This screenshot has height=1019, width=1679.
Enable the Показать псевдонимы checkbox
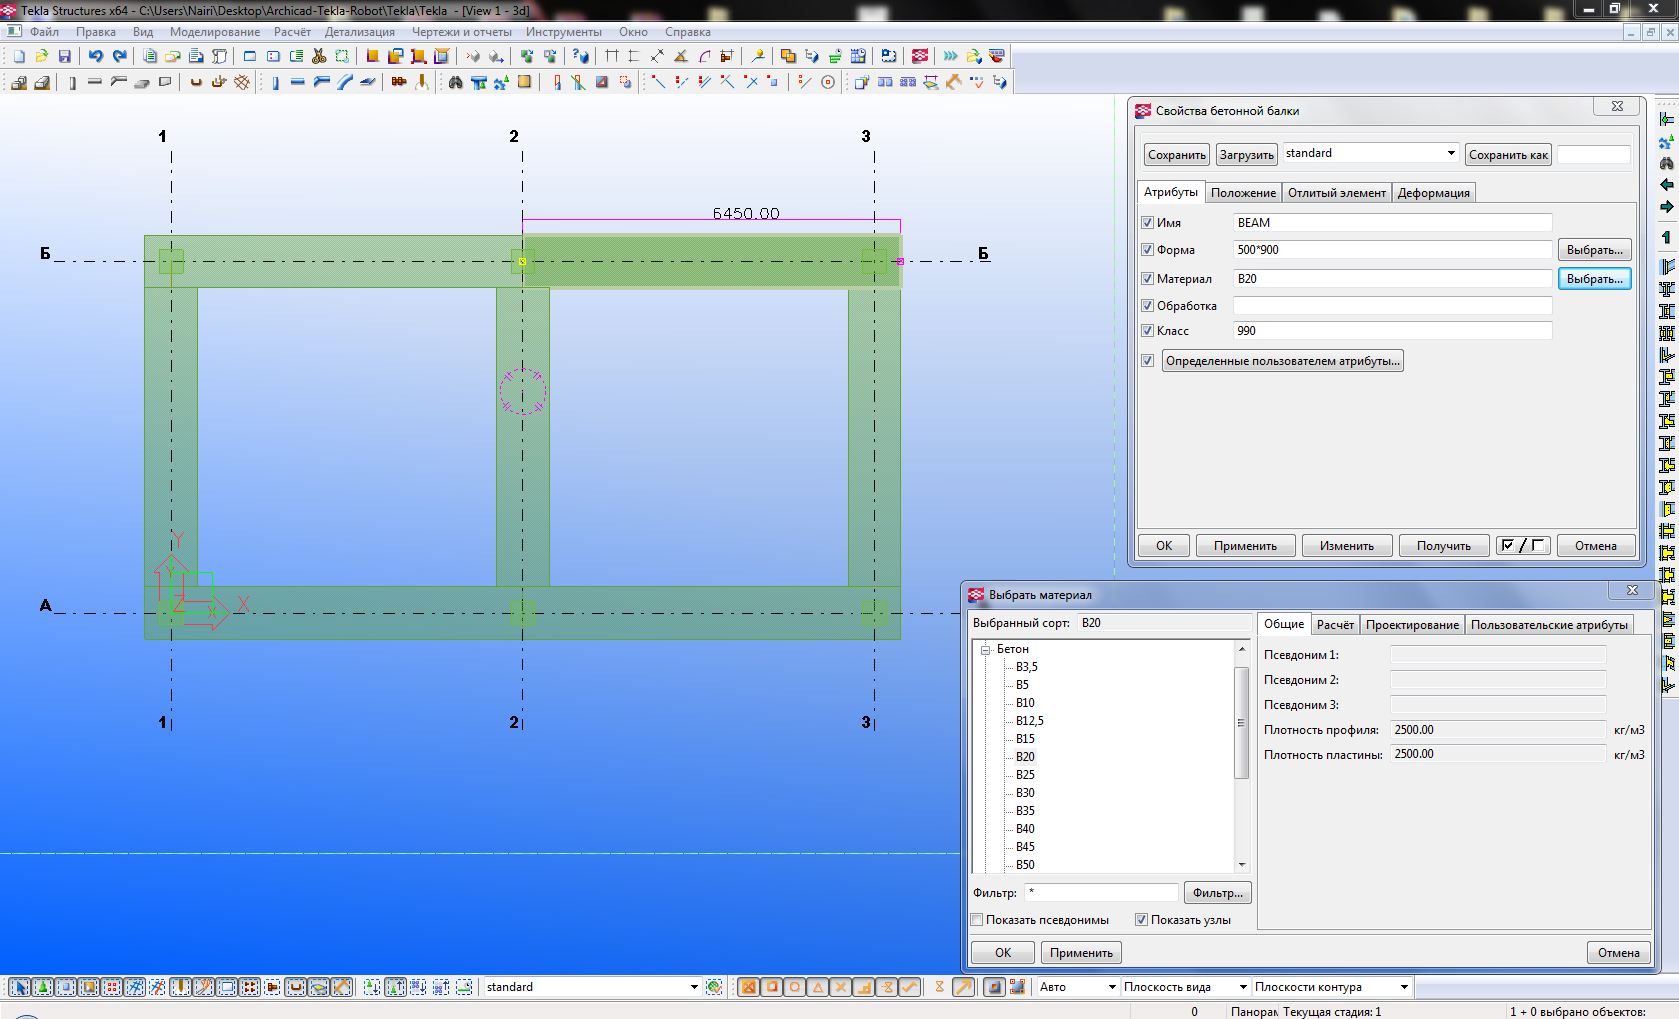(x=977, y=920)
